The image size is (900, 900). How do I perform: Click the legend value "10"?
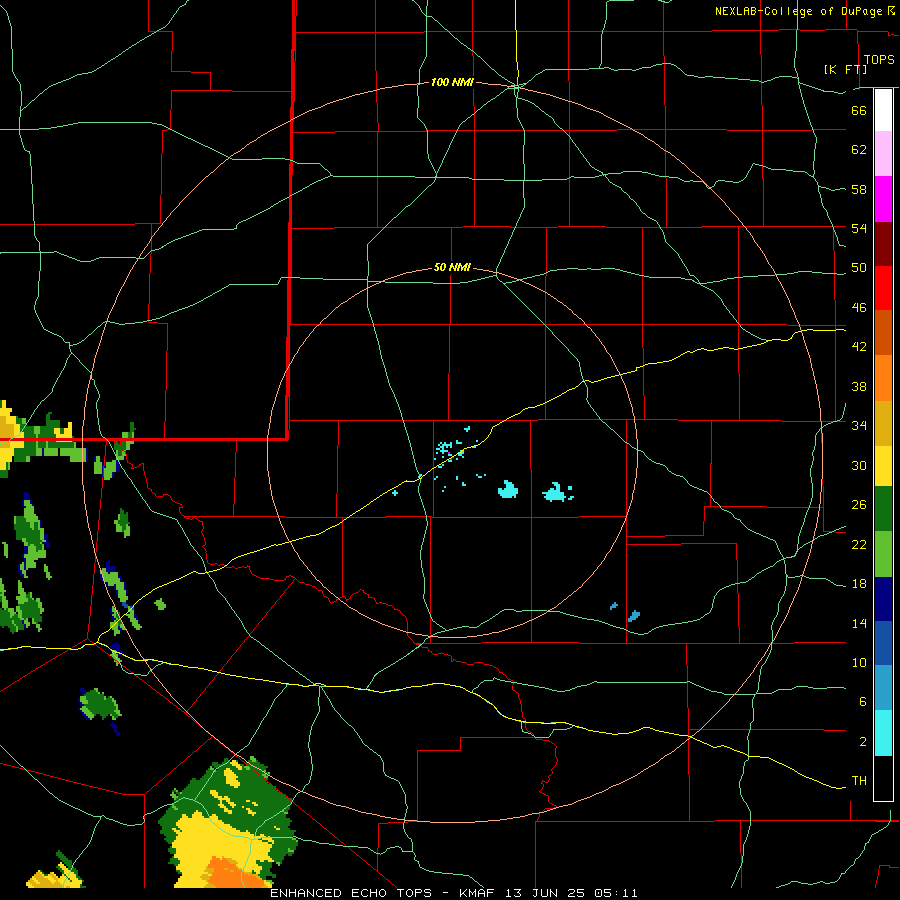pos(859,663)
